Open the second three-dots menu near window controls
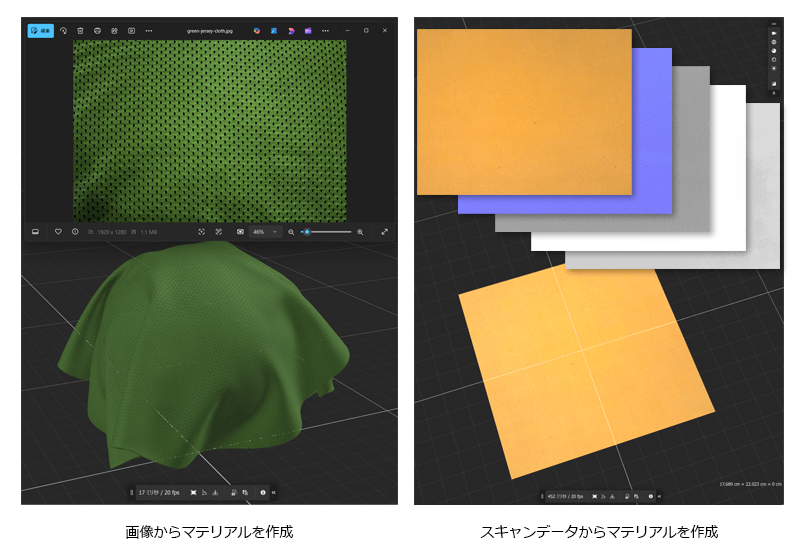Screen dimensions: 800x557 (325, 31)
